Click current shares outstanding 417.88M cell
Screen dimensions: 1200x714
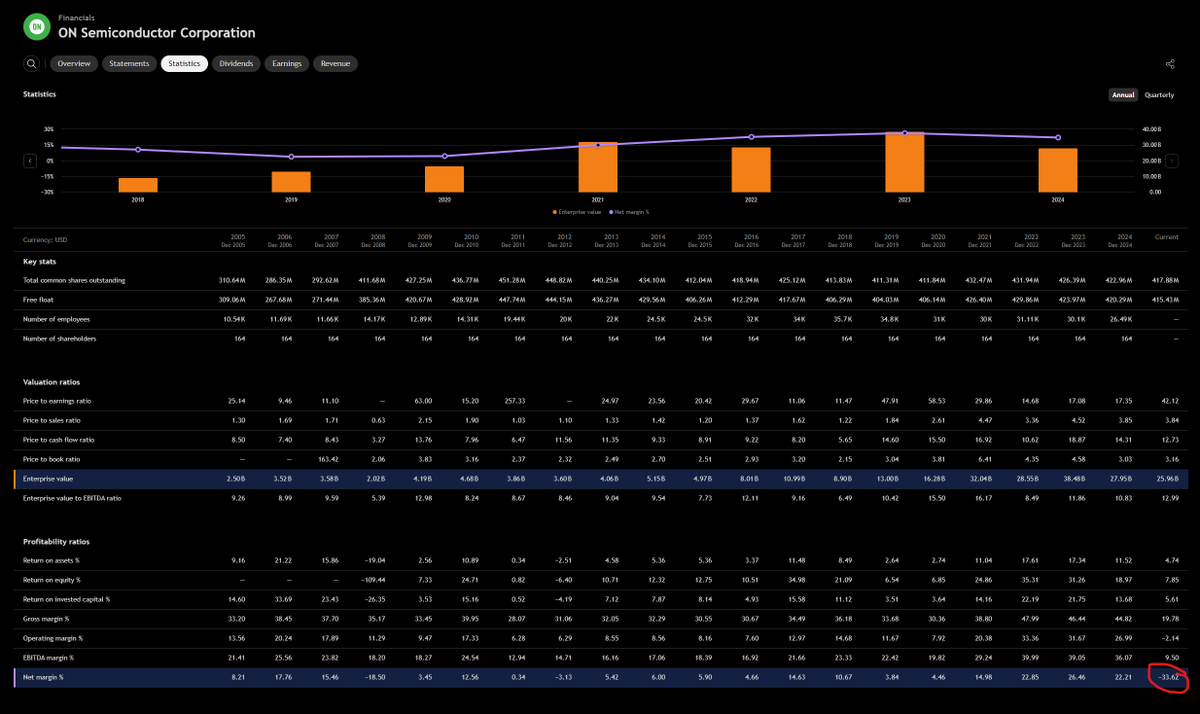pos(1166,280)
